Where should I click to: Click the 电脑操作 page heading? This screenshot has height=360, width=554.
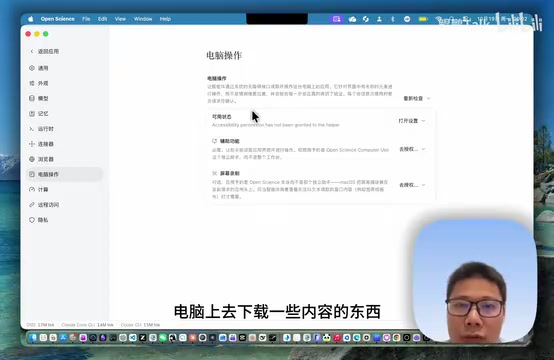224,55
